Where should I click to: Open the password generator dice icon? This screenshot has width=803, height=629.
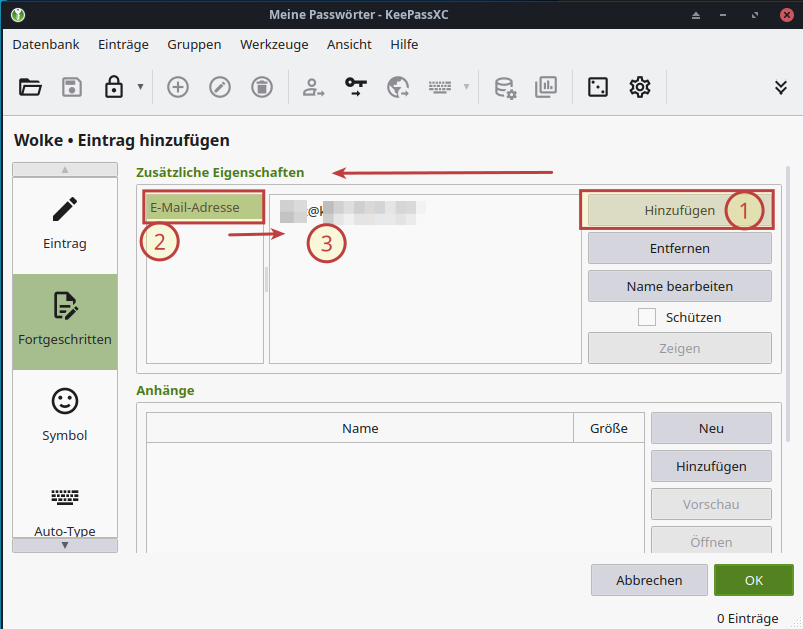click(x=597, y=87)
